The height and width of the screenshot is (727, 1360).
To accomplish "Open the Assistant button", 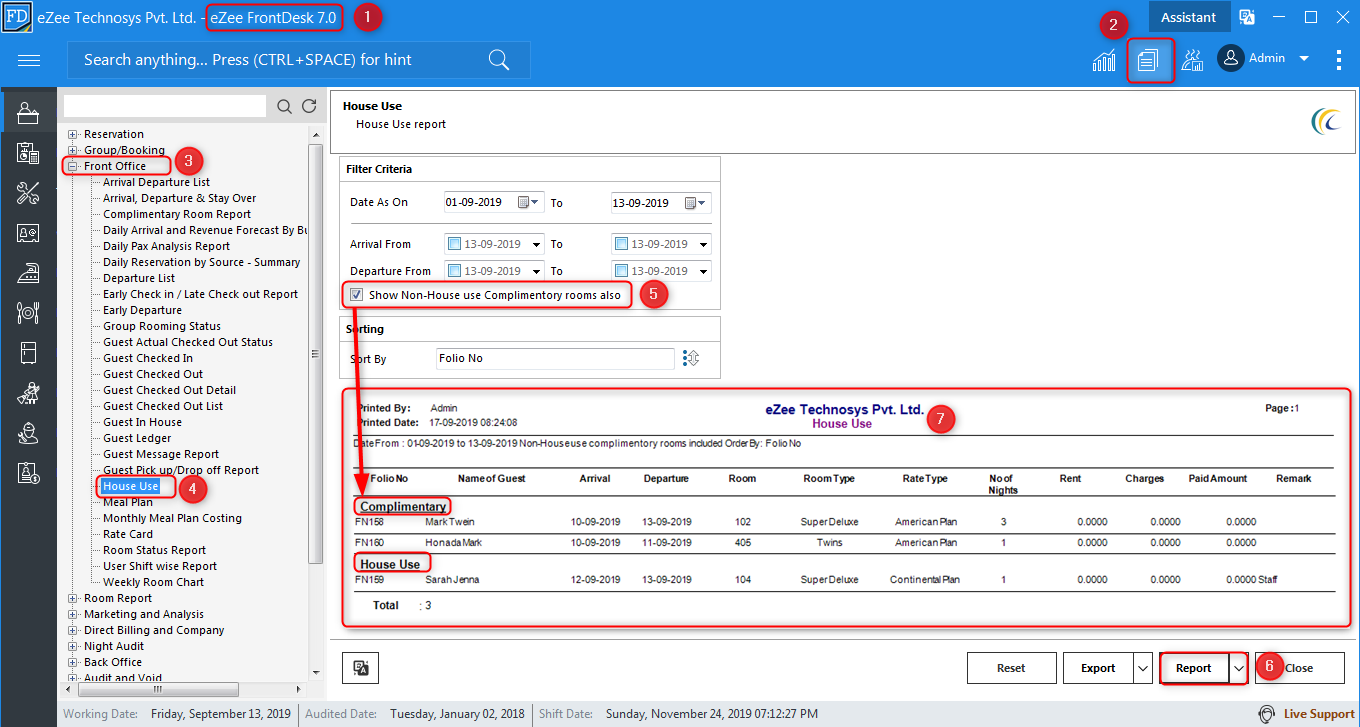I will (x=1188, y=17).
